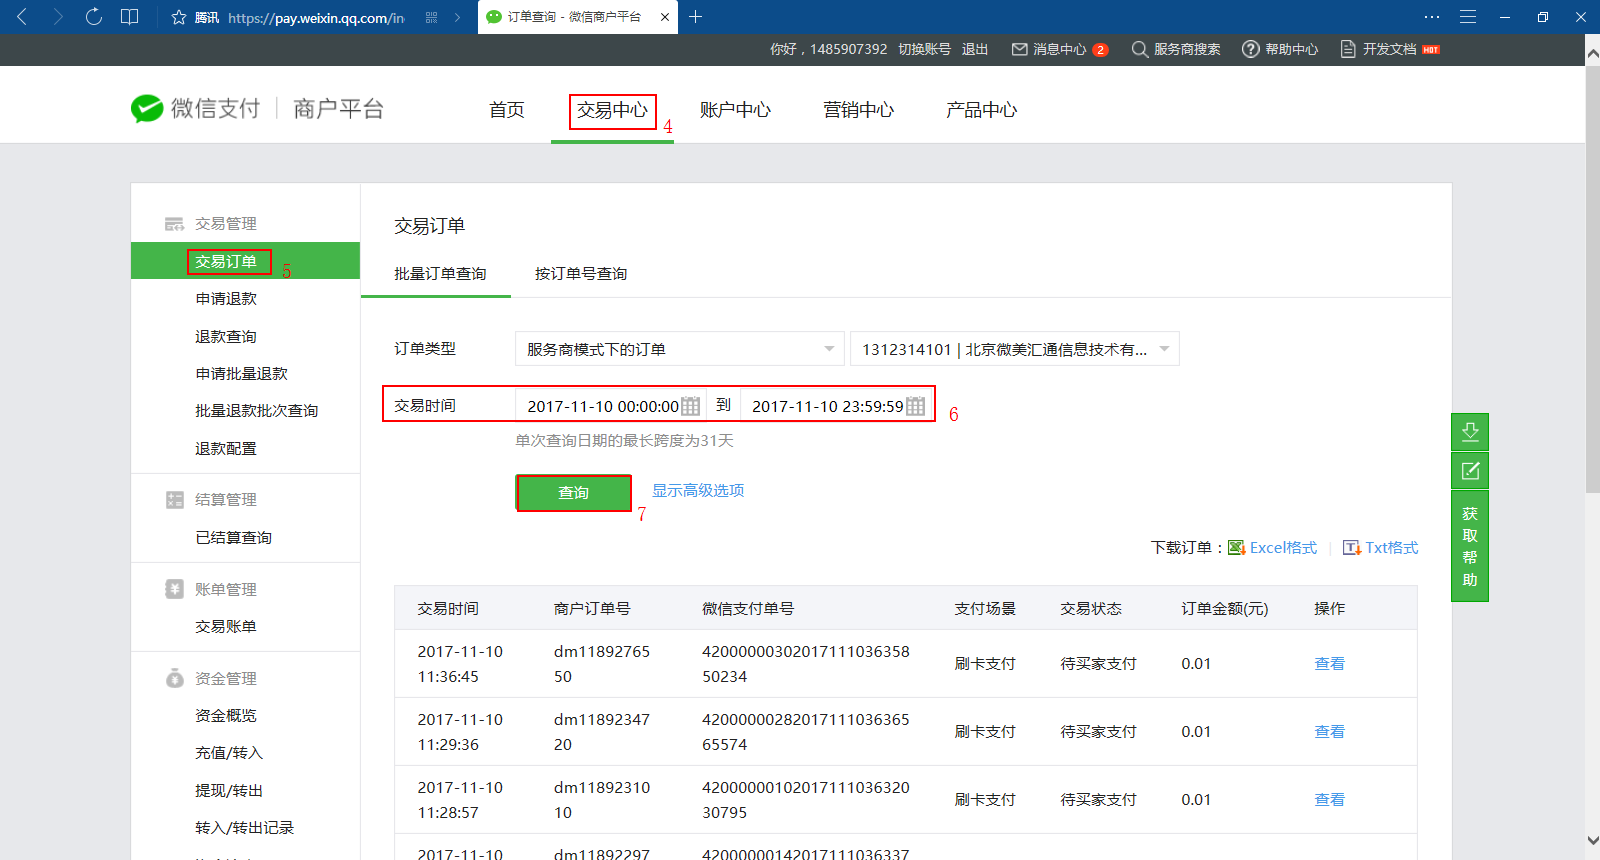Screen dimensions: 1600x860
Task: Open 交易账单 in sidebar
Action: [x=226, y=627]
